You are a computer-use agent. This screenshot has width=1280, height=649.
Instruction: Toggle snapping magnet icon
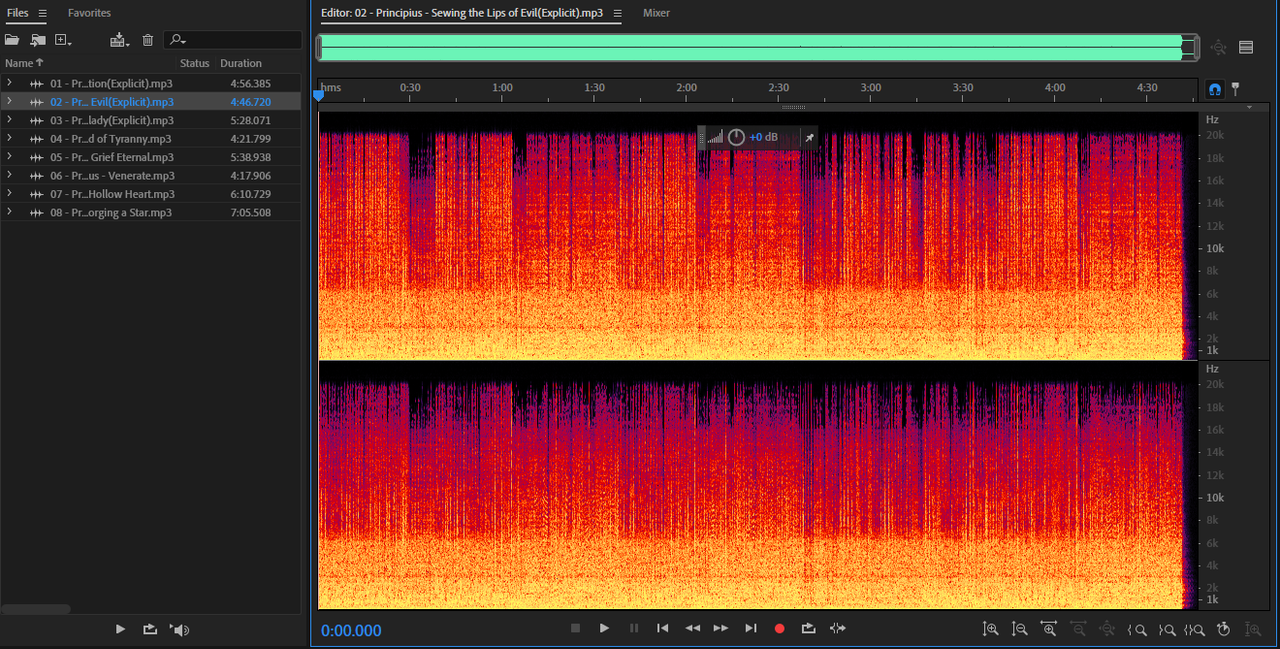coord(1215,89)
